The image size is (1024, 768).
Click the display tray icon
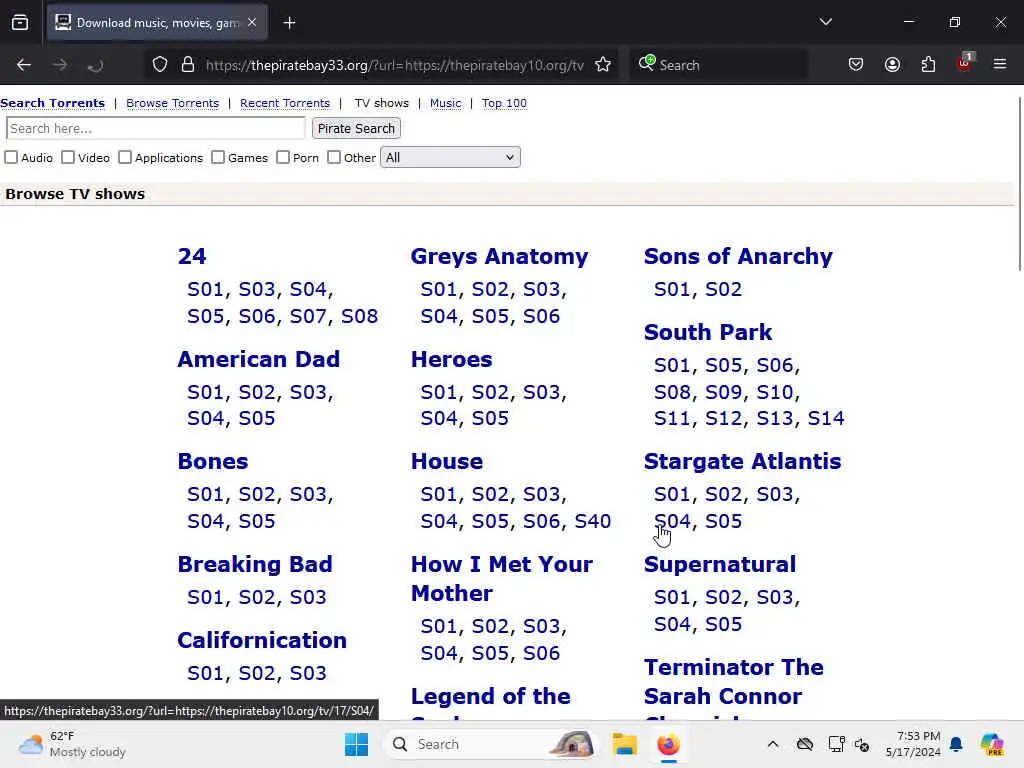(836, 744)
